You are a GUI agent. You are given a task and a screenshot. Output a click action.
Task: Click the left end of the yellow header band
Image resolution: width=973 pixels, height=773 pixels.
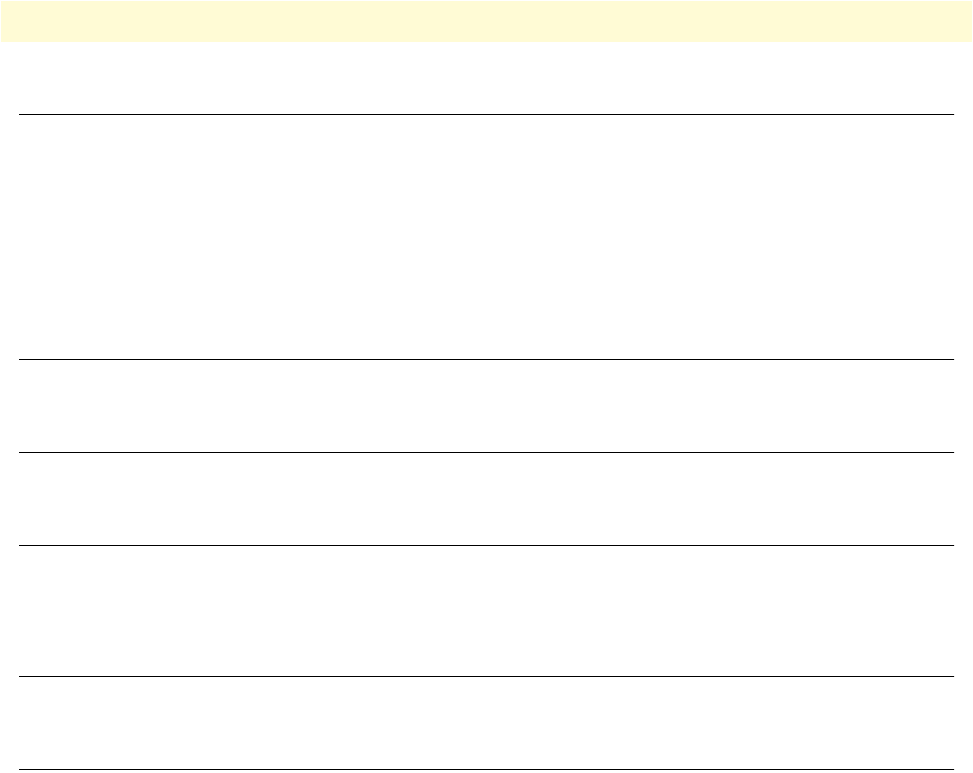click(x=8, y=20)
